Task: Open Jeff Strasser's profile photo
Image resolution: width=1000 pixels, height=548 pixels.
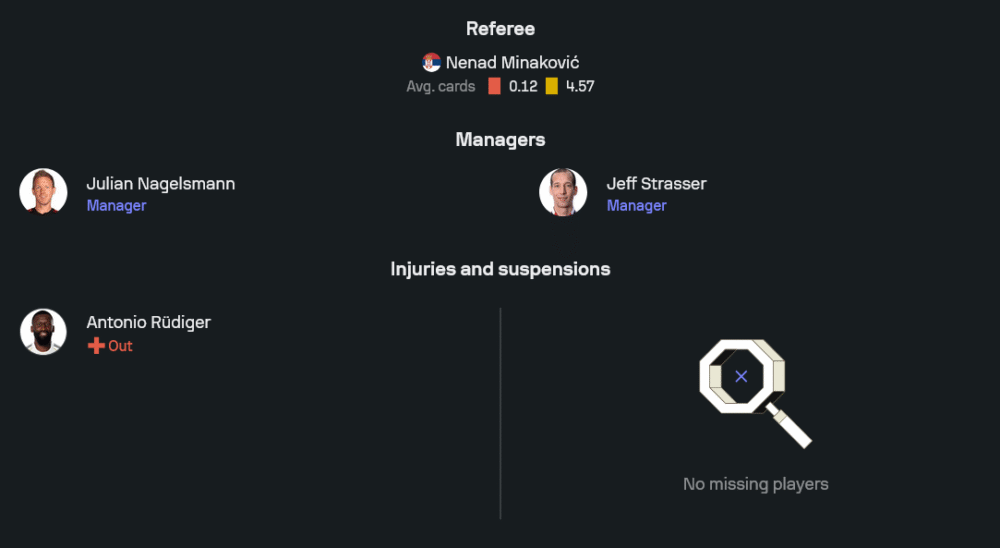Action: click(563, 192)
